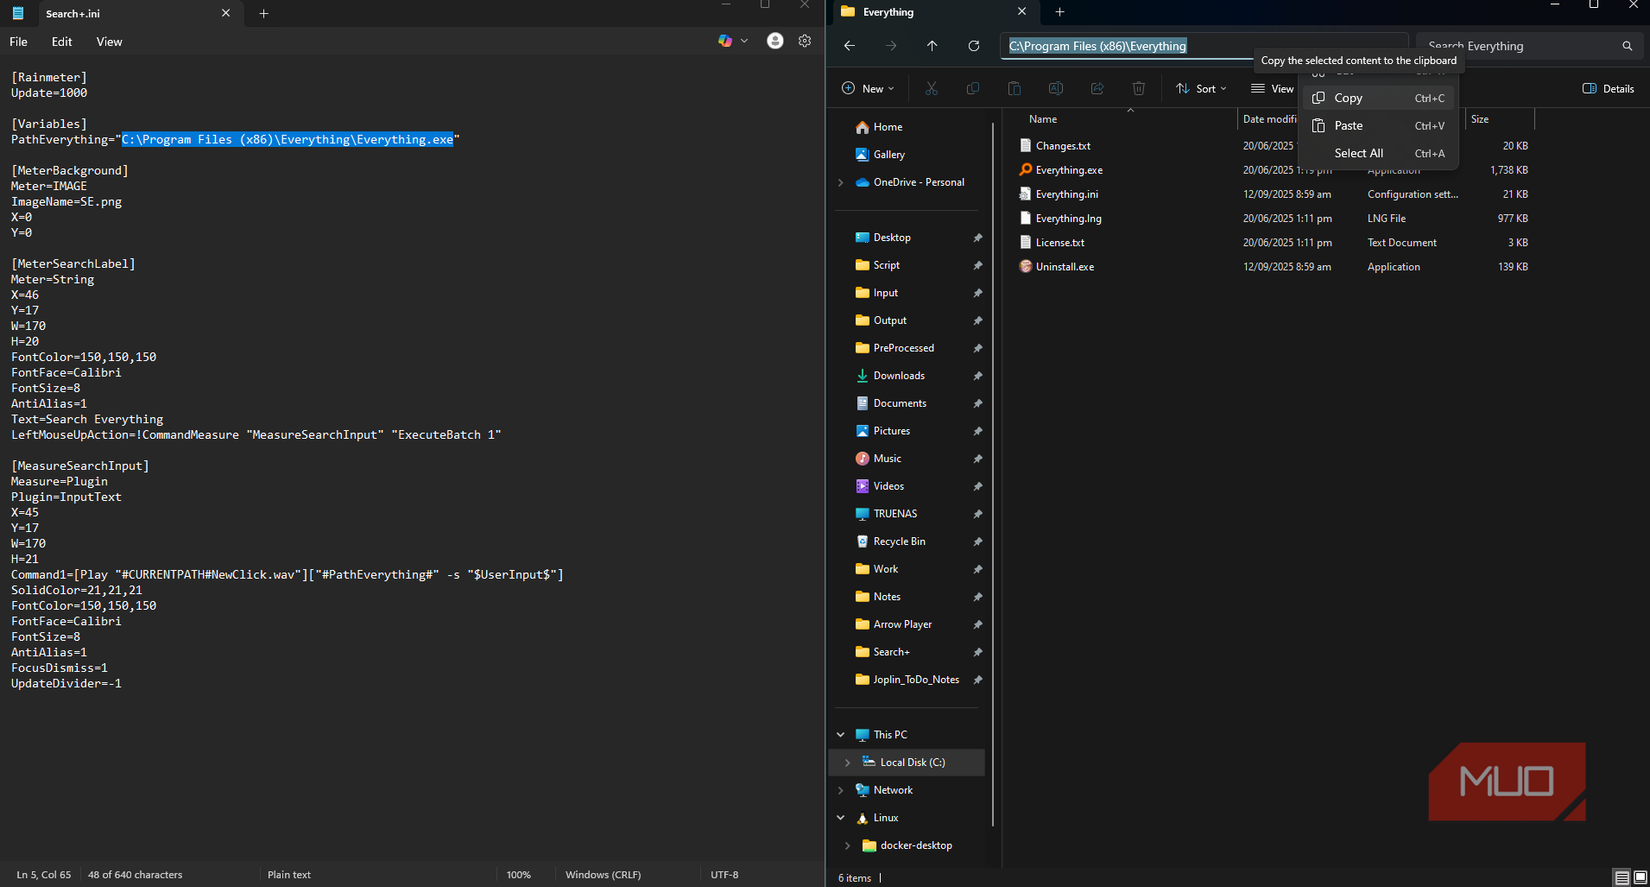Click Select All in context menu
Screen dimensions: 1650x887
point(1358,153)
